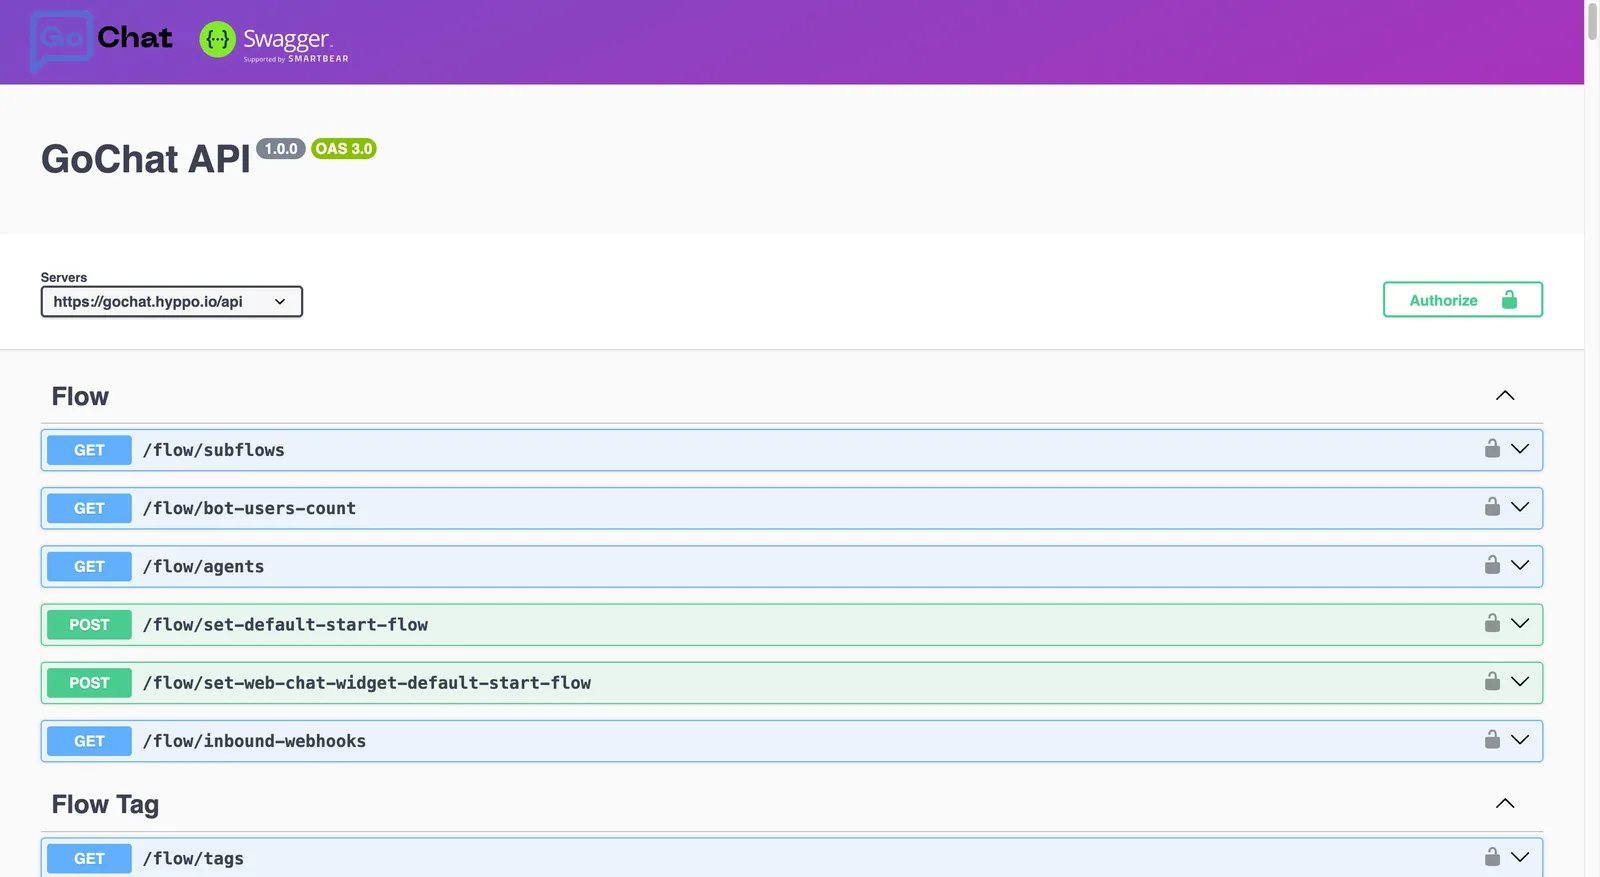Click GET button for /flow/subflows
This screenshot has height=877, width=1600.
(89, 450)
